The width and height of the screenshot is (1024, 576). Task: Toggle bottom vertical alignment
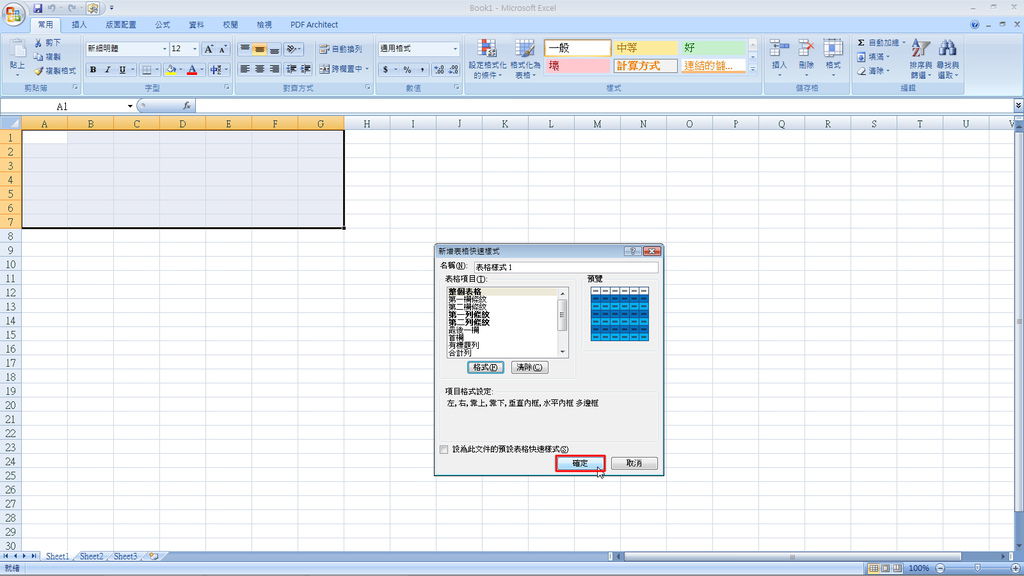tap(274, 49)
